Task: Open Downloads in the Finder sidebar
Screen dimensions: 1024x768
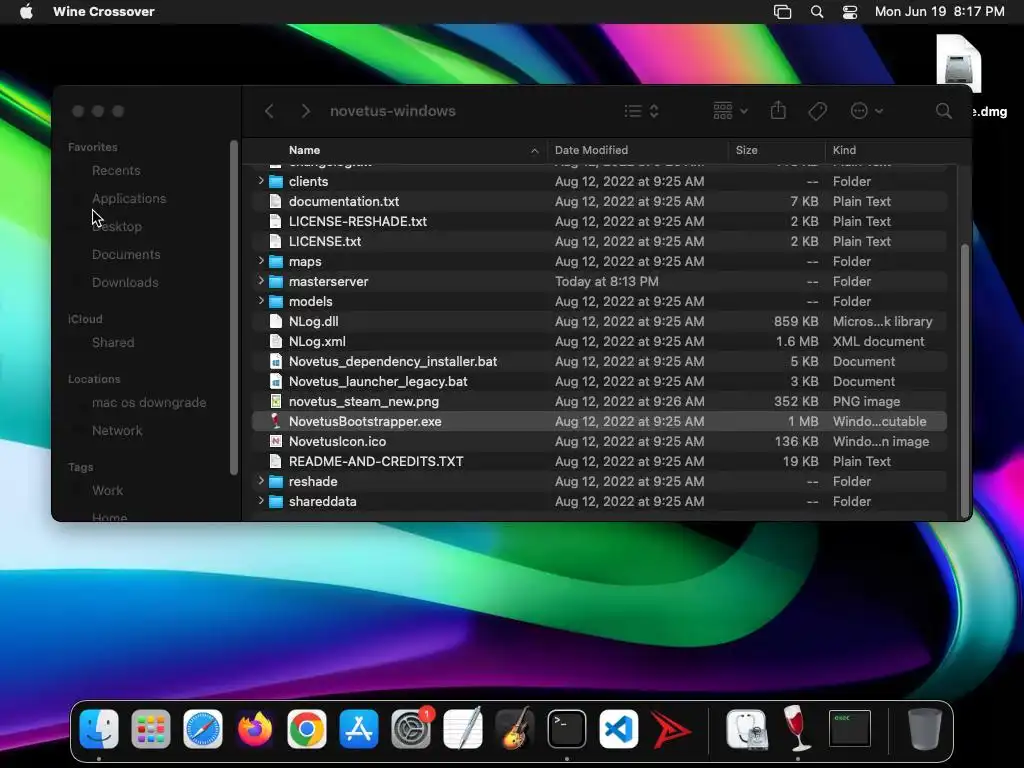Action: pyautogui.click(x=125, y=283)
